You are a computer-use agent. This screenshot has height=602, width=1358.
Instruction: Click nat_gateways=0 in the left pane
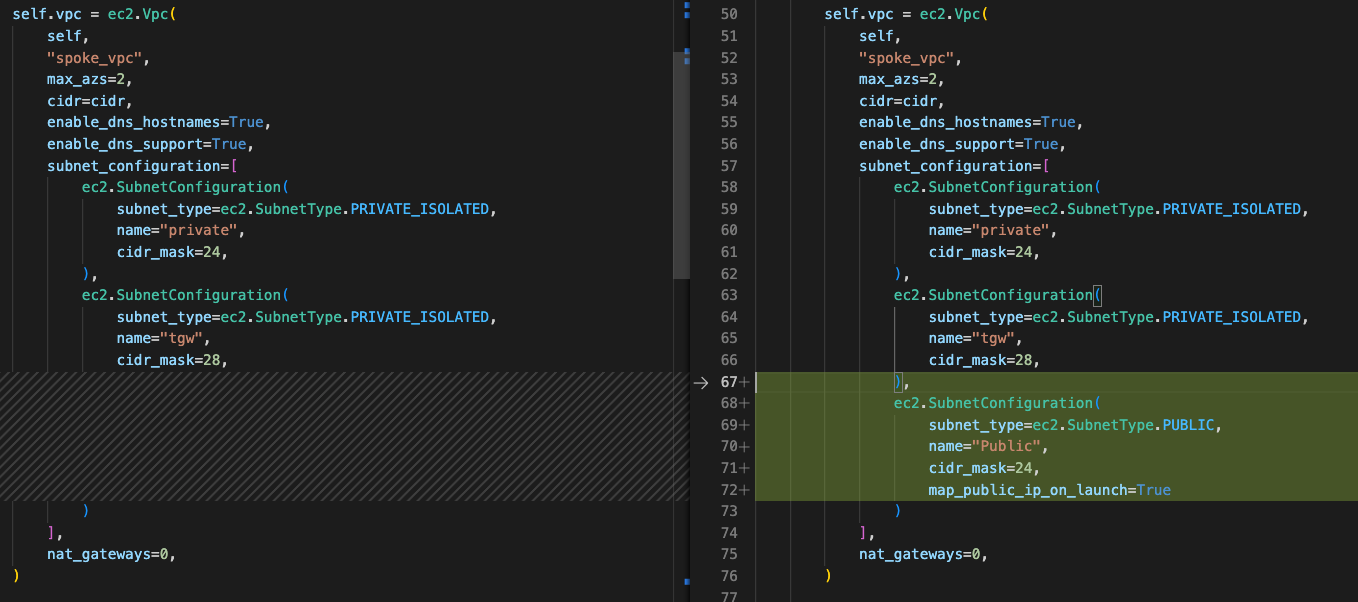point(111,554)
